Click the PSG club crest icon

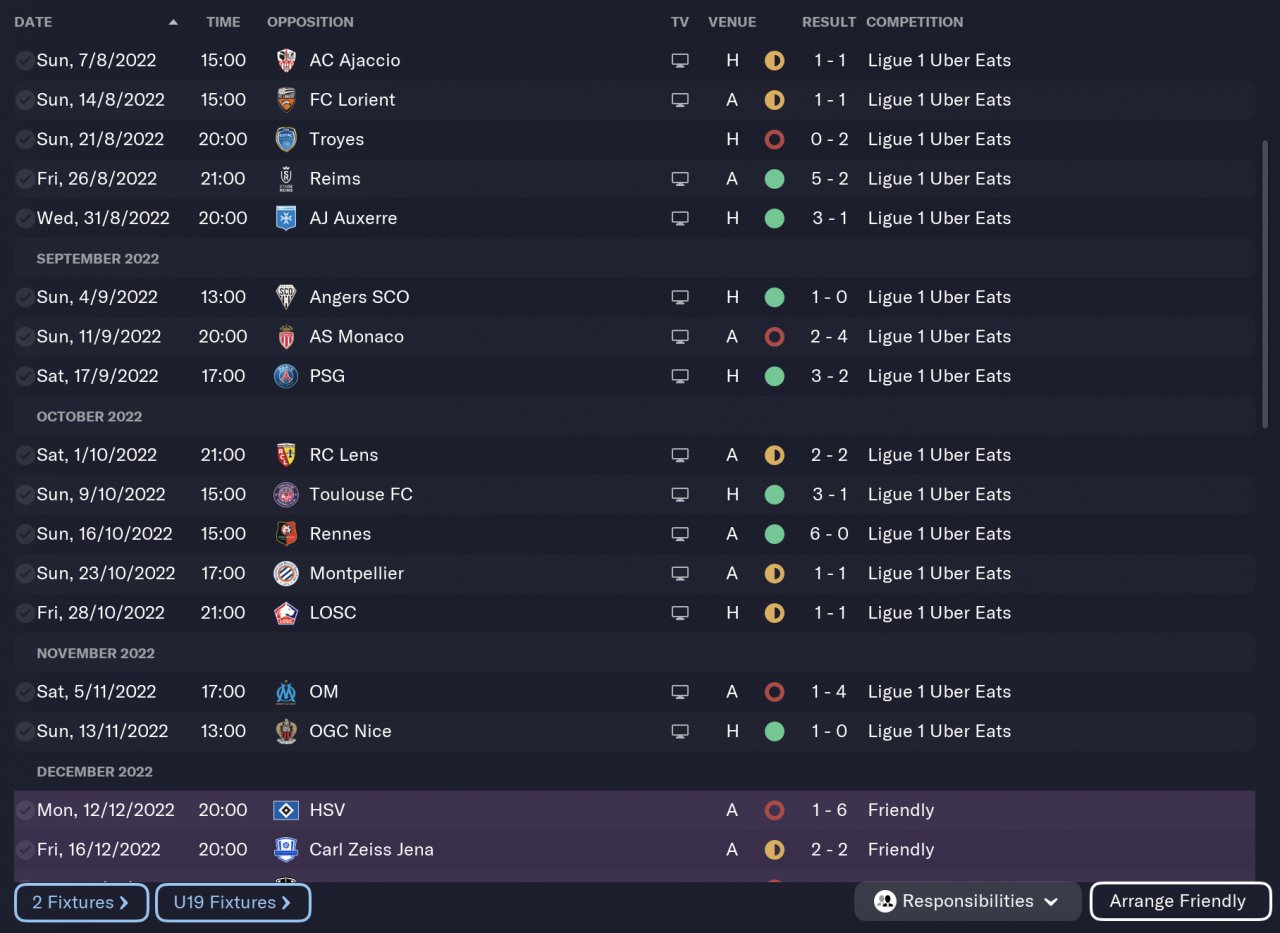(286, 376)
